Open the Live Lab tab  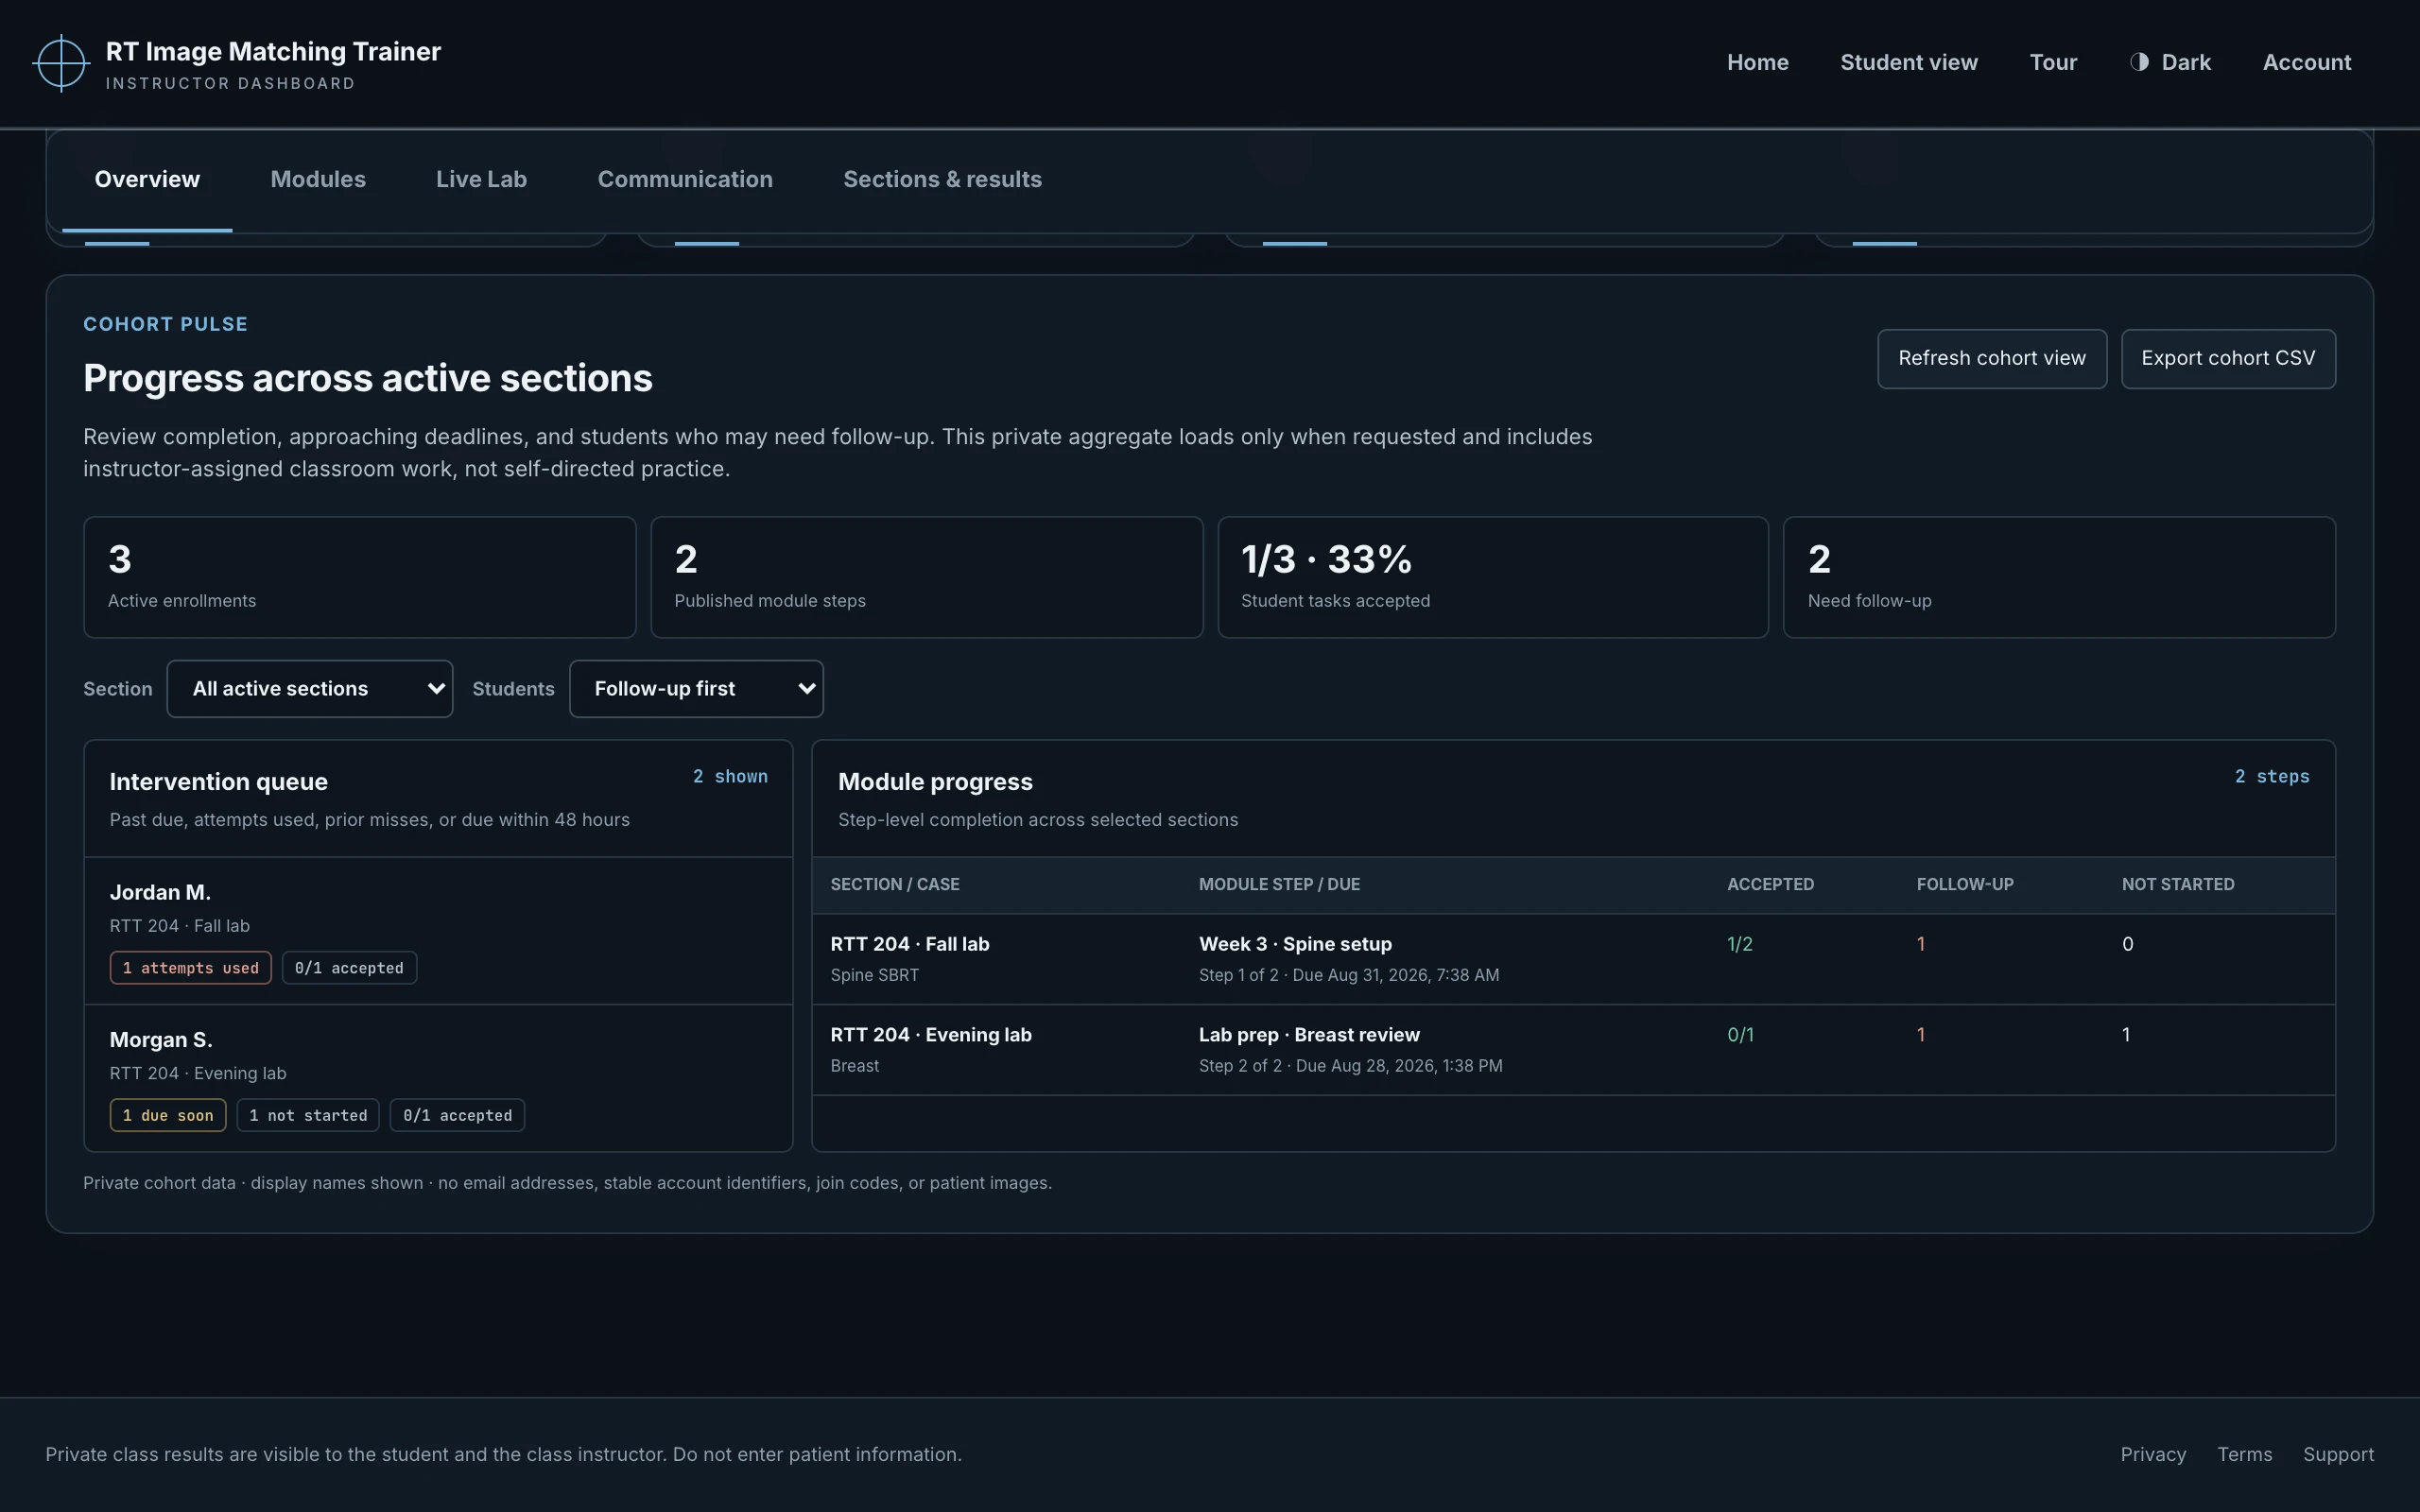pyautogui.click(x=481, y=180)
